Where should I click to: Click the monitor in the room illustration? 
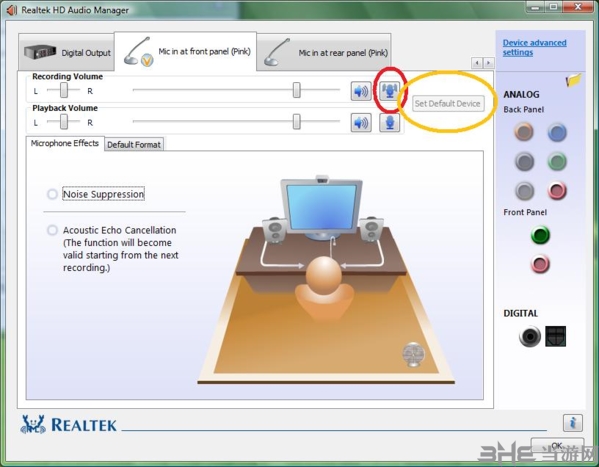[322, 208]
